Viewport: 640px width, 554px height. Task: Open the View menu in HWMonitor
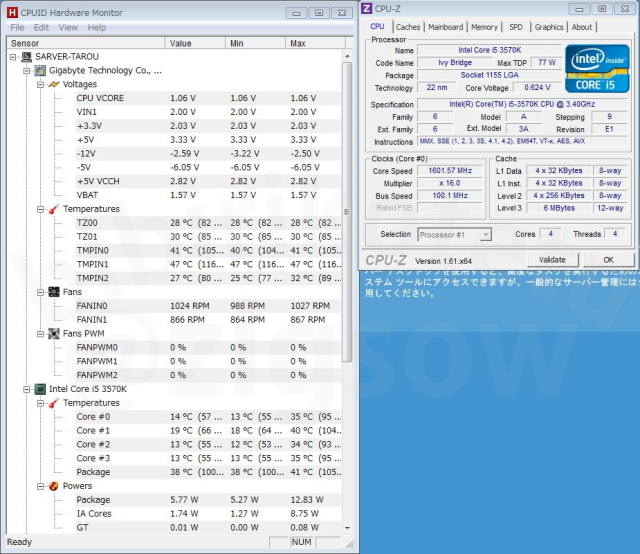pos(68,28)
